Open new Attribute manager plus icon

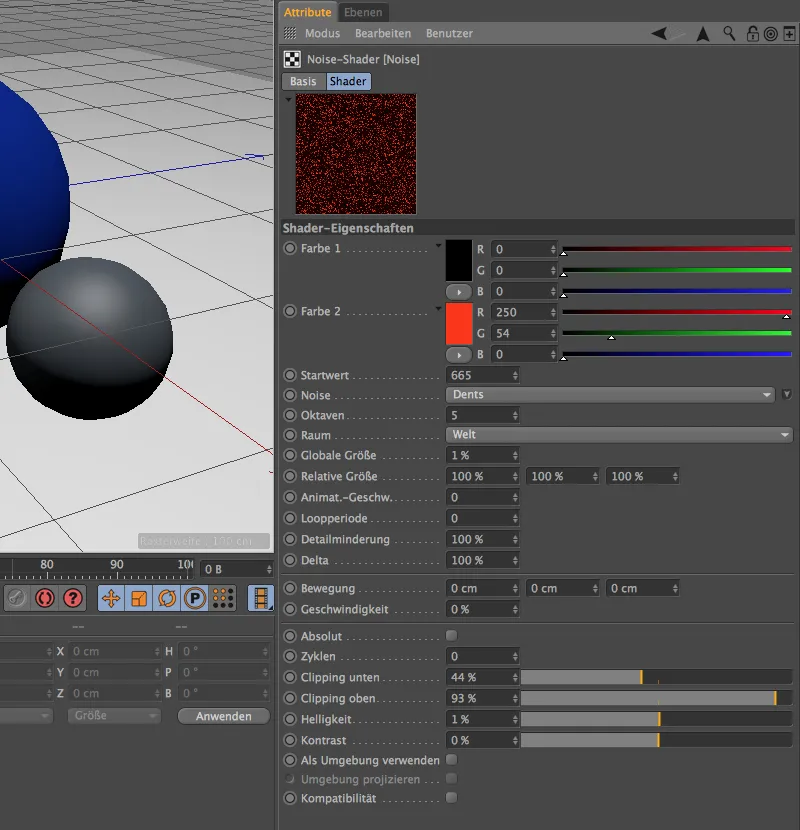789,34
